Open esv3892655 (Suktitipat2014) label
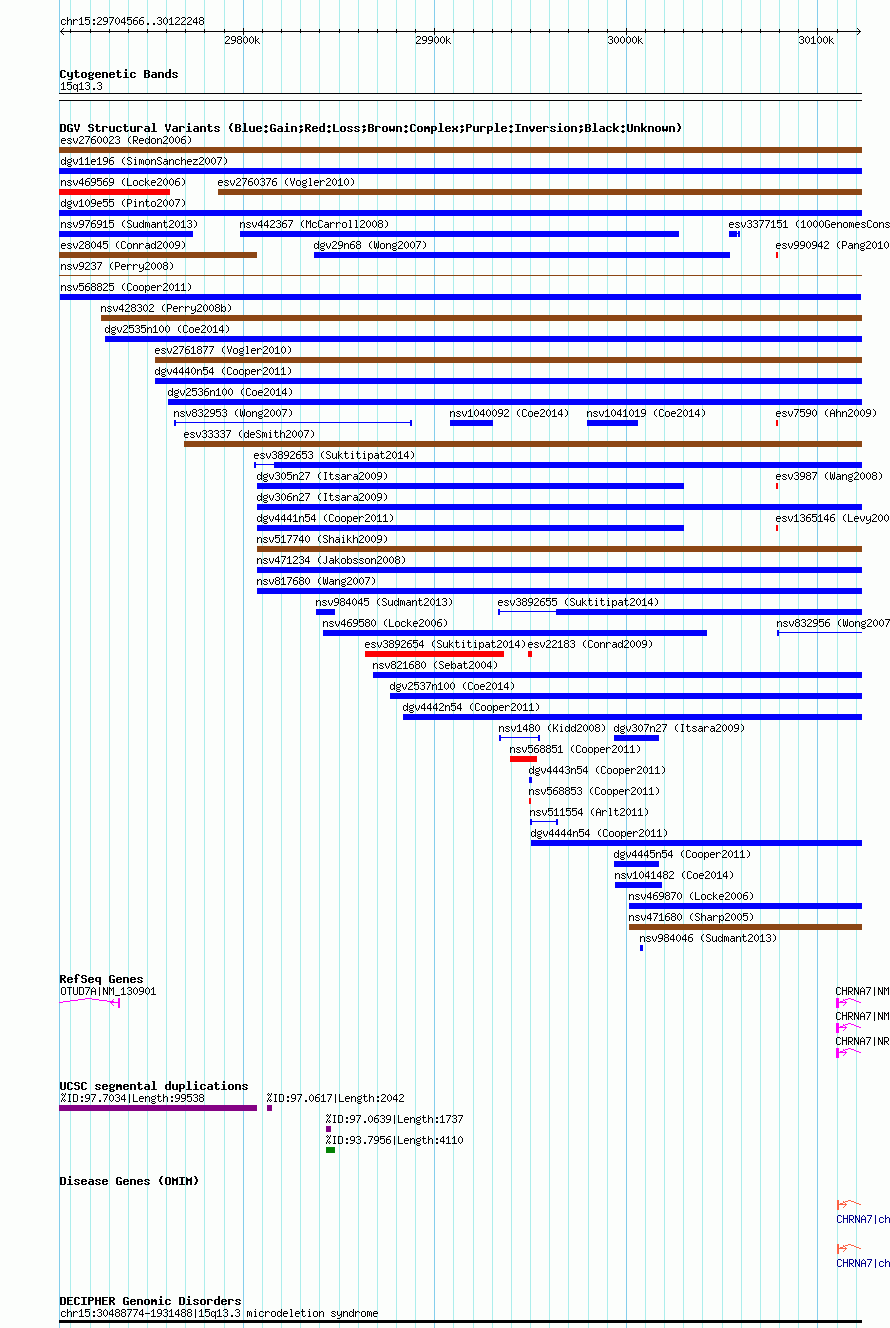 [578, 602]
